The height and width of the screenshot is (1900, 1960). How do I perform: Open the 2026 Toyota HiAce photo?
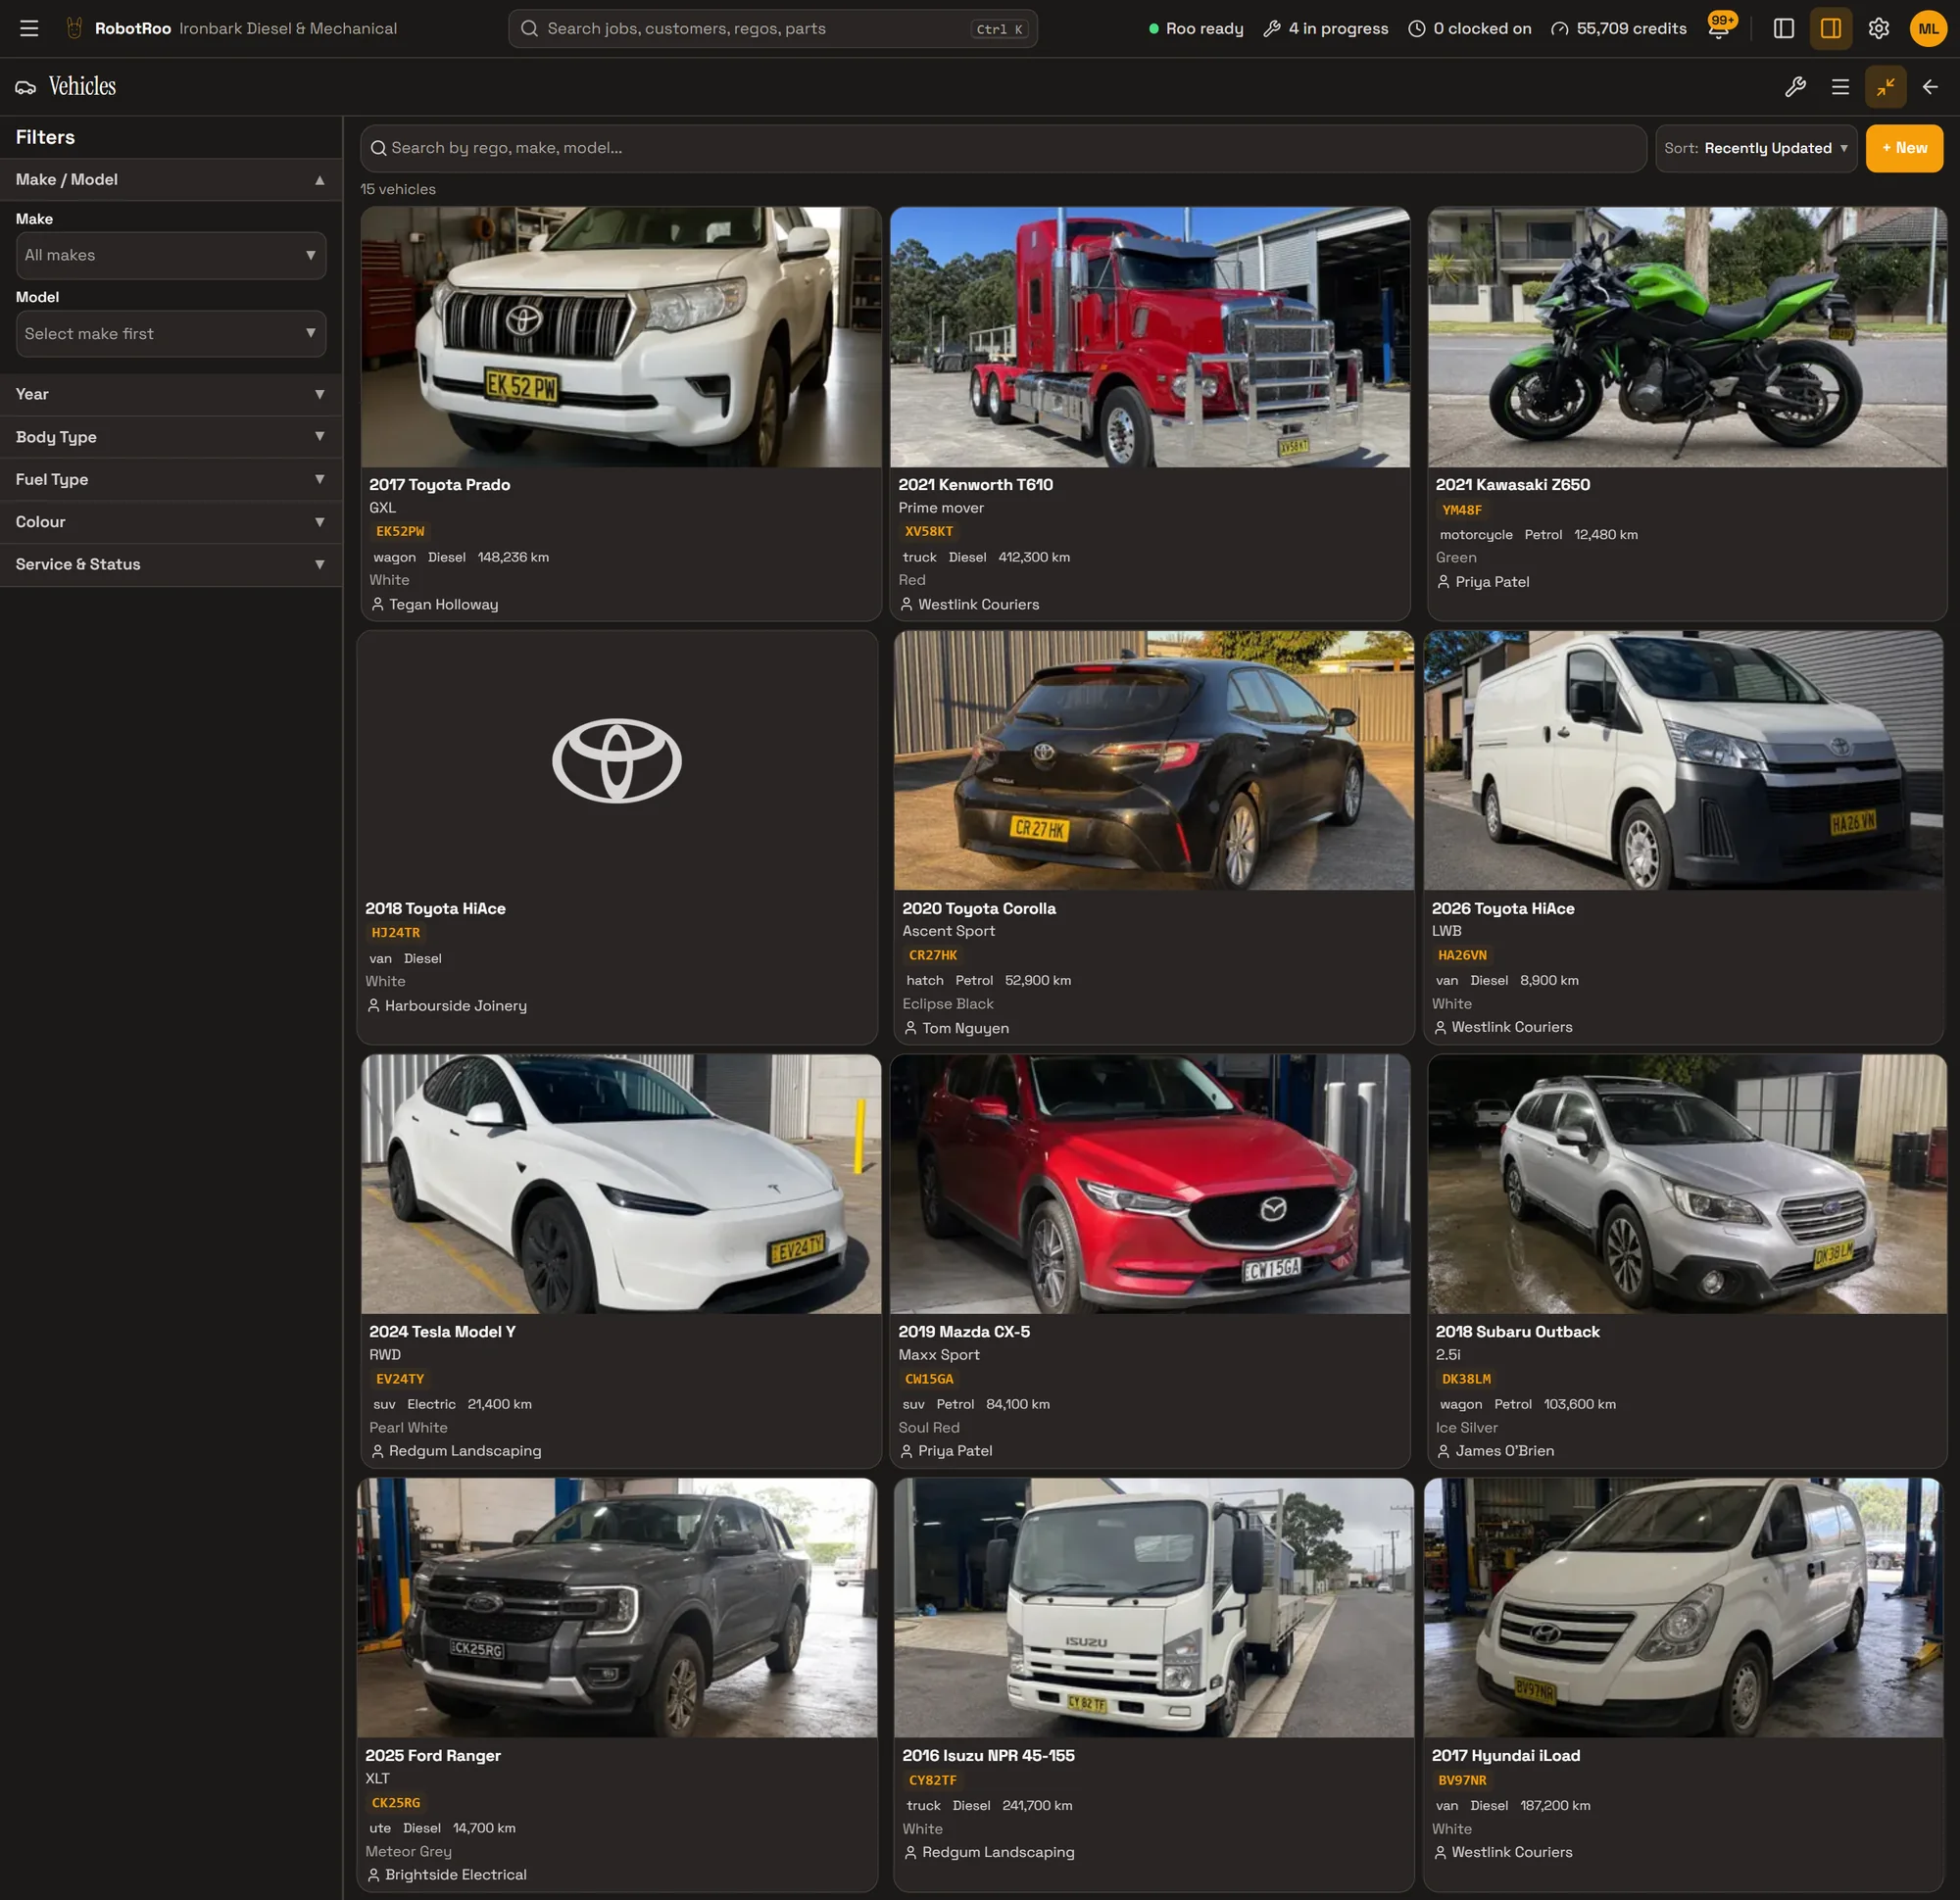pos(1683,760)
